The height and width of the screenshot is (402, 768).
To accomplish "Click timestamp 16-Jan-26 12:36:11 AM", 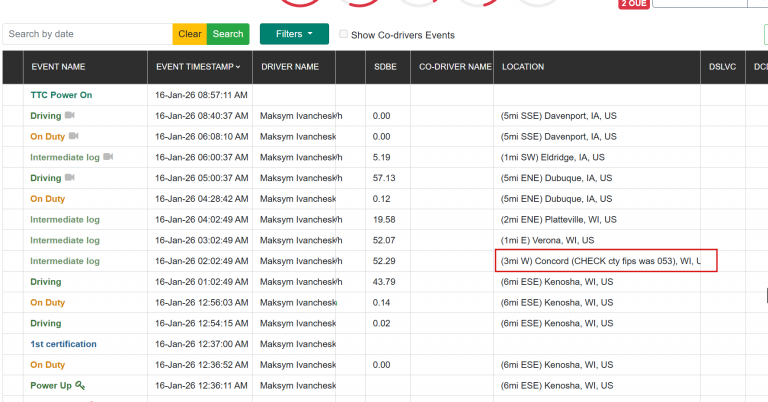I will [201, 385].
